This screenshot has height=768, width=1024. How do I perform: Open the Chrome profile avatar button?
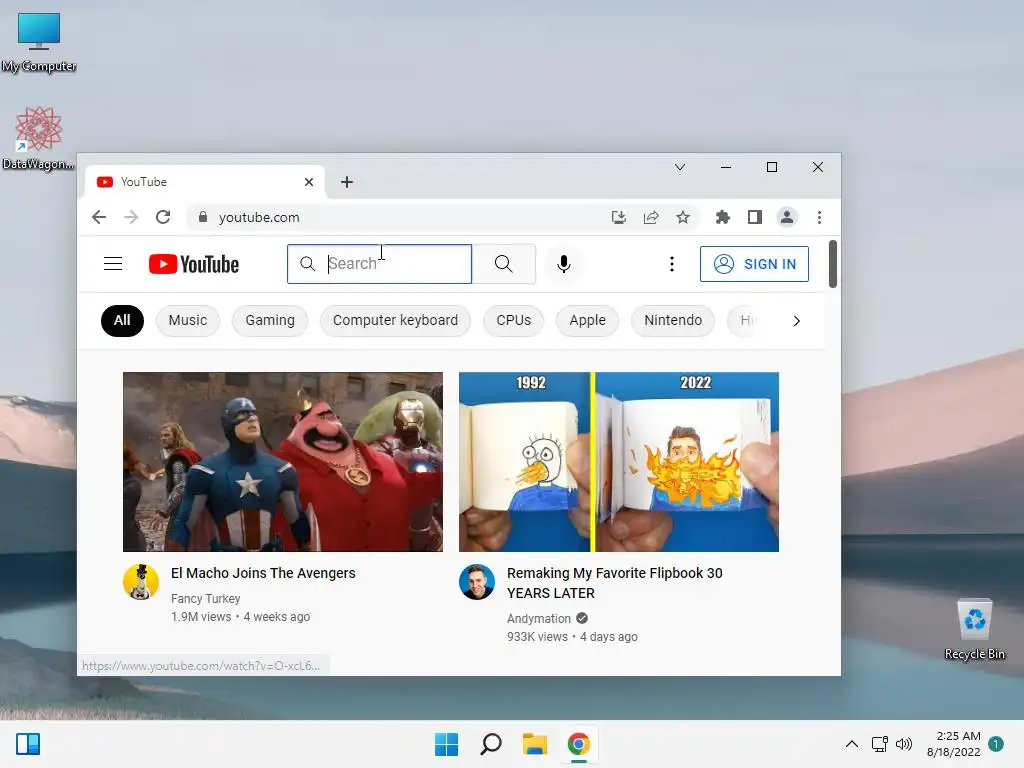787,217
